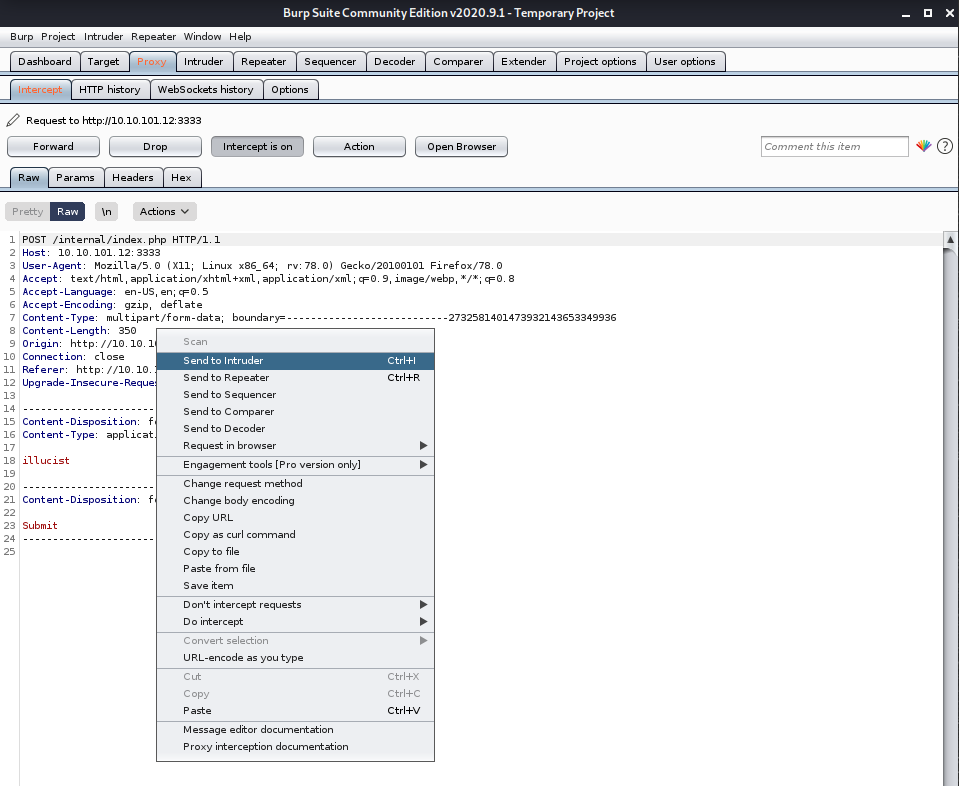The height and width of the screenshot is (786, 959).
Task: Click the help question mark icon
Action: (945, 146)
